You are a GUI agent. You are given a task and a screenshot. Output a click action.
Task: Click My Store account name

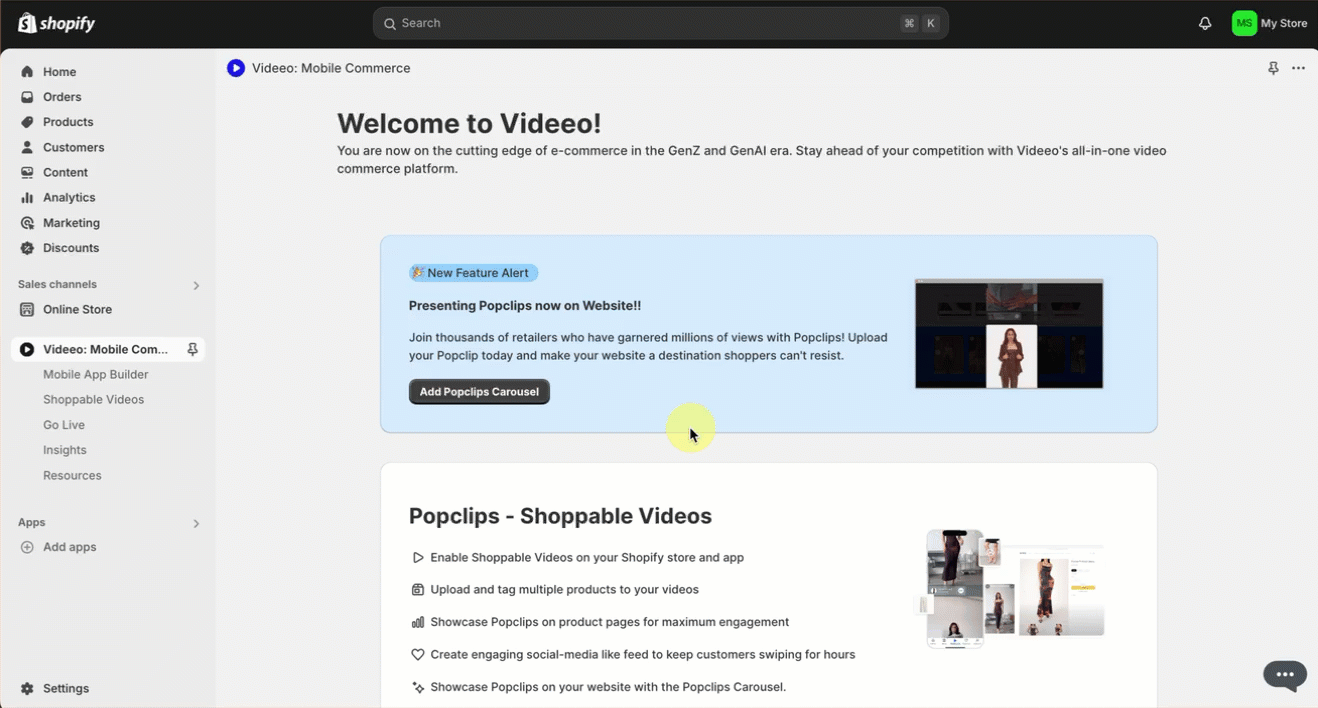coord(1284,23)
